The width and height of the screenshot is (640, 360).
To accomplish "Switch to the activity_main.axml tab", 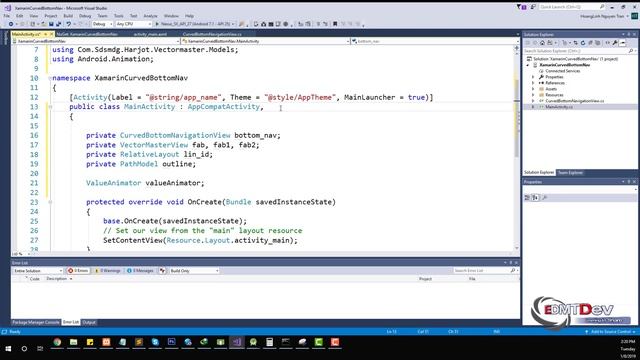I will (x=150, y=34).
